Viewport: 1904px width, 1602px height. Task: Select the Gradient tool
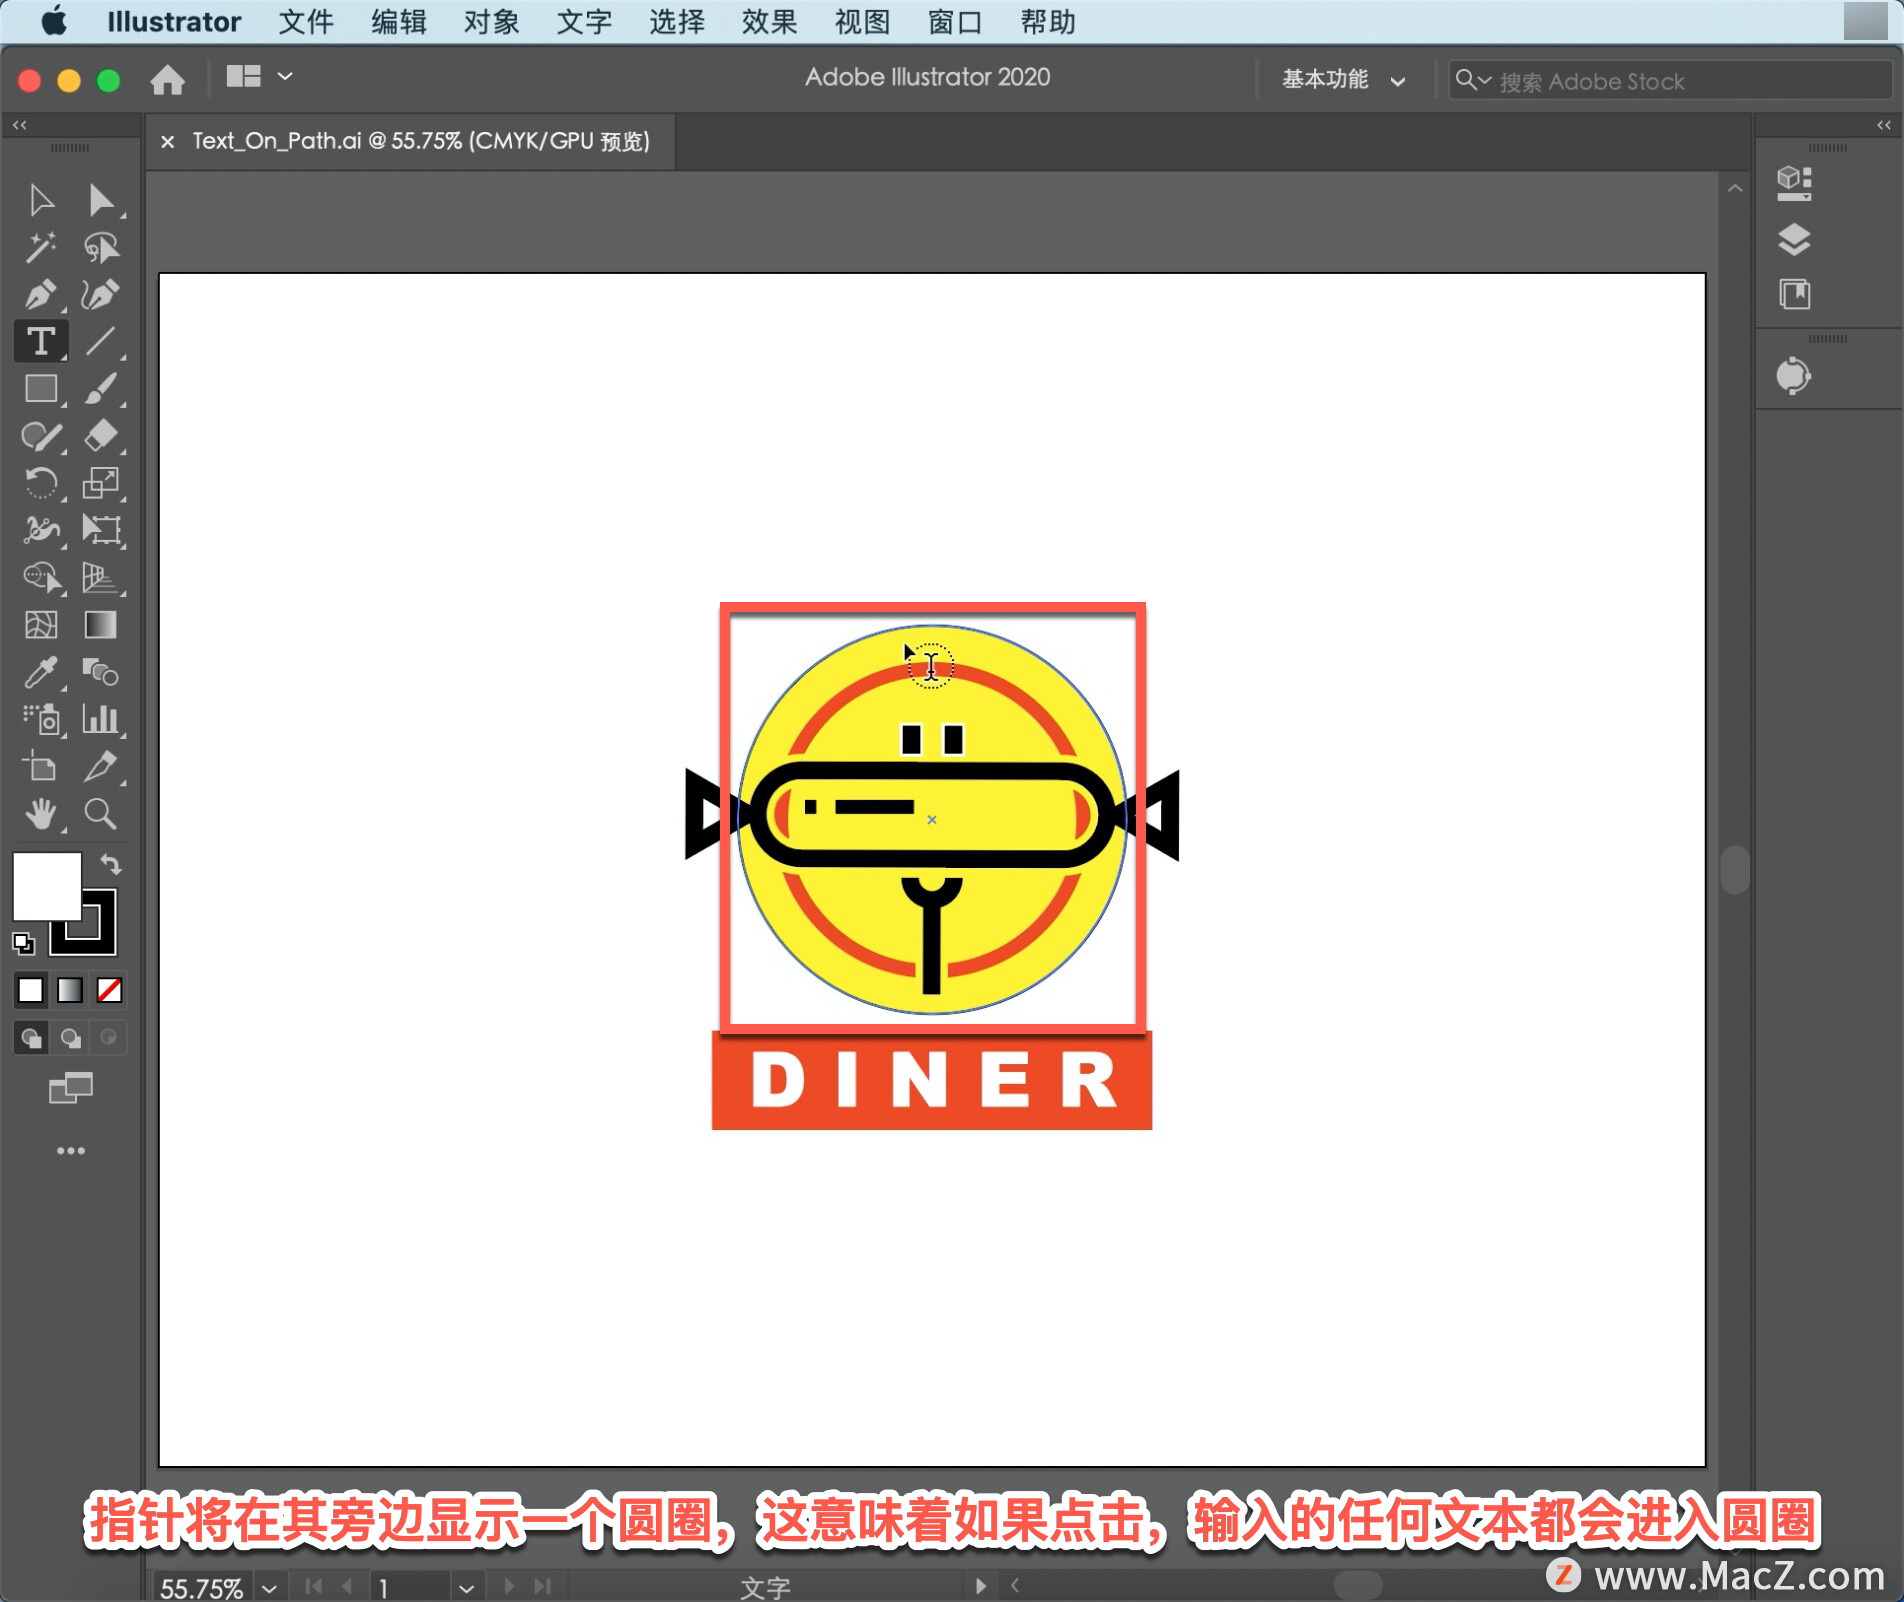click(100, 625)
